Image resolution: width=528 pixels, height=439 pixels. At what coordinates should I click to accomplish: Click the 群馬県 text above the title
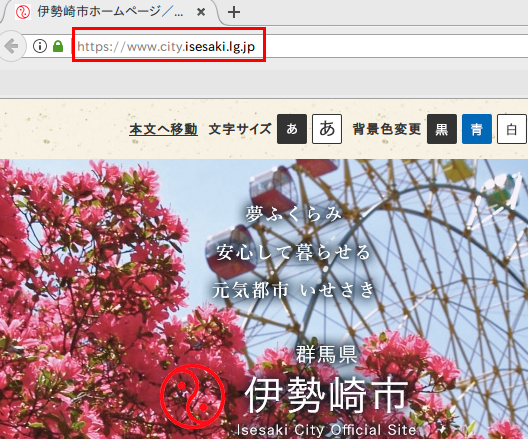(x=326, y=355)
